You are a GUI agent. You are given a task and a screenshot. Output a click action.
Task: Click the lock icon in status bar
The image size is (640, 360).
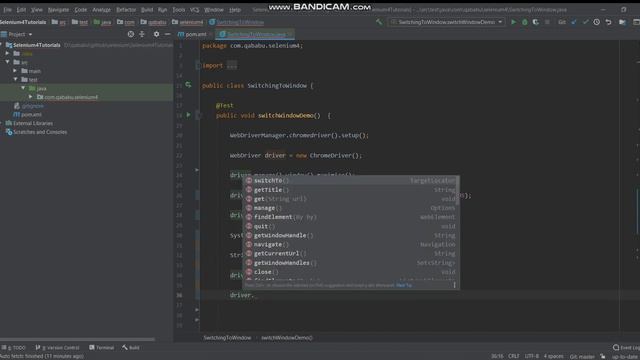603,356
